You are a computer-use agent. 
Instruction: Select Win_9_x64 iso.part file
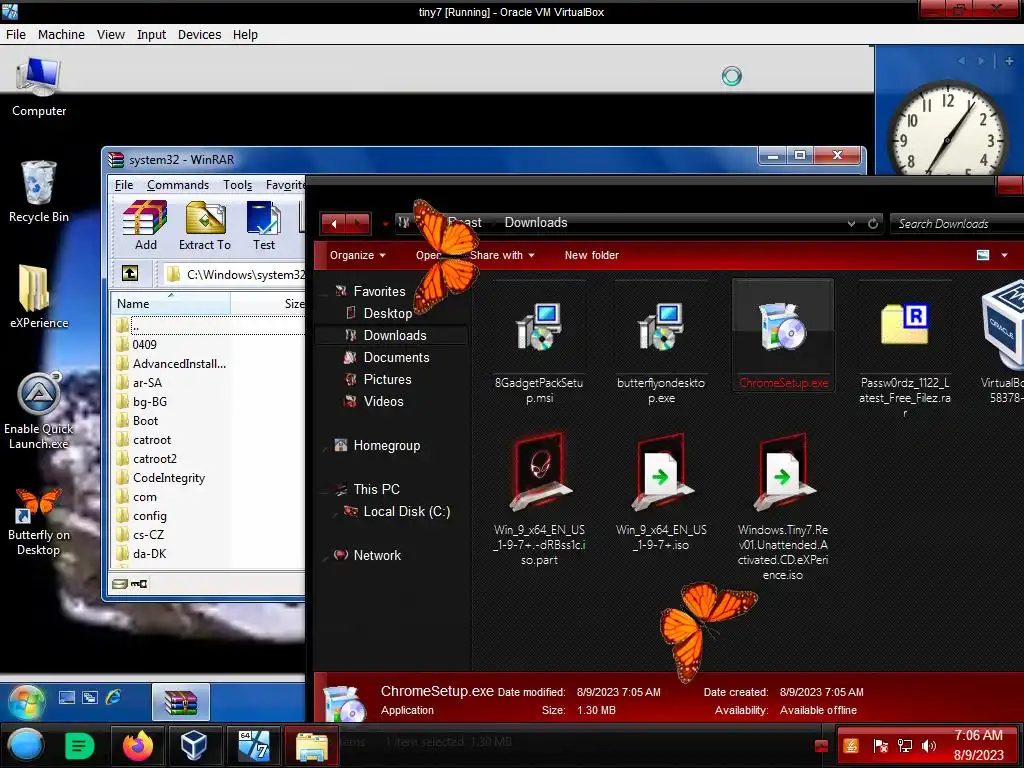(x=539, y=500)
